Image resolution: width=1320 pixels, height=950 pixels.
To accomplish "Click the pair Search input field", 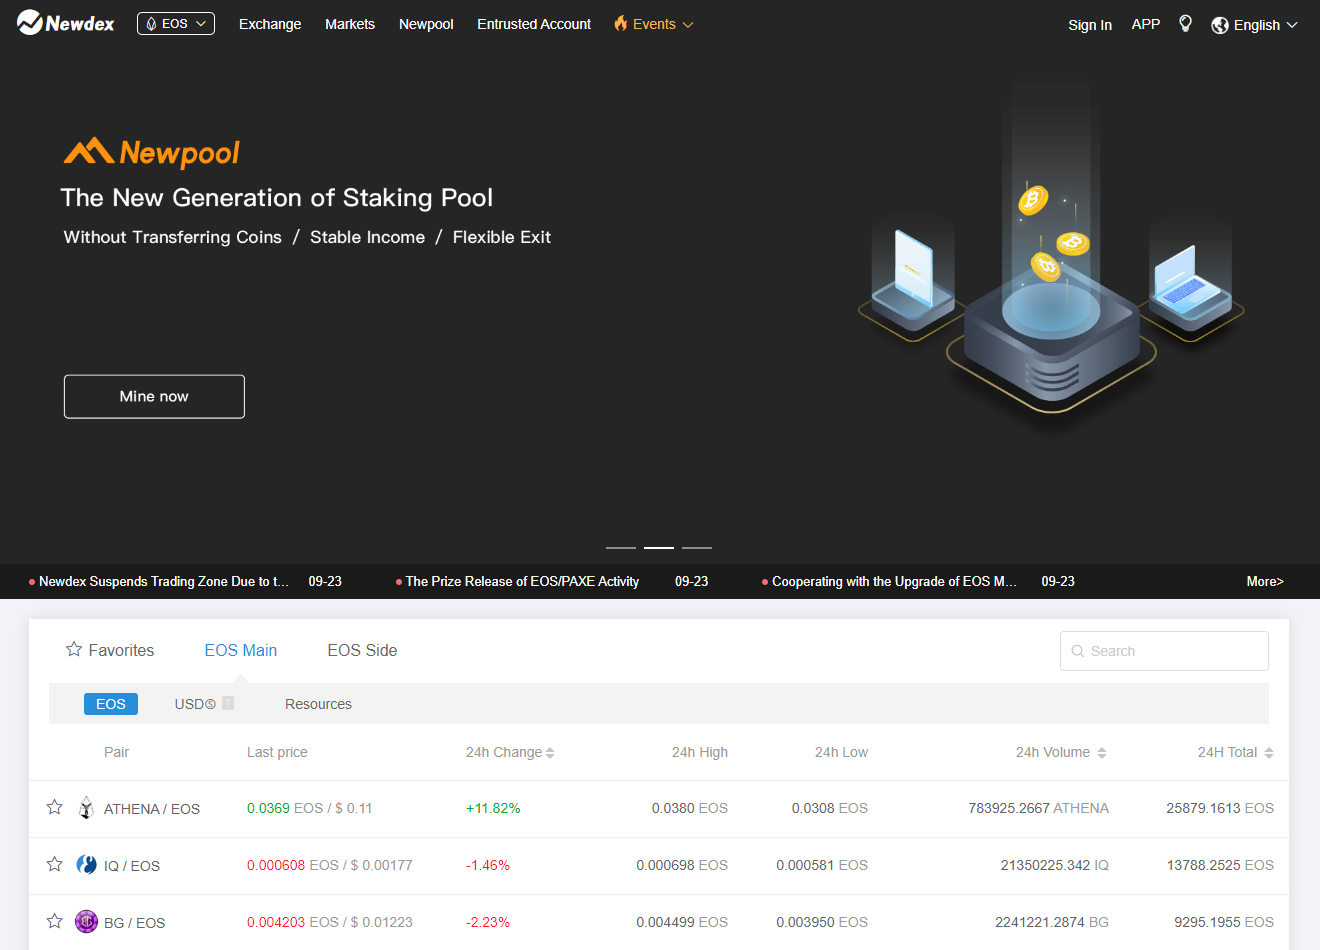I will pos(1170,651).
